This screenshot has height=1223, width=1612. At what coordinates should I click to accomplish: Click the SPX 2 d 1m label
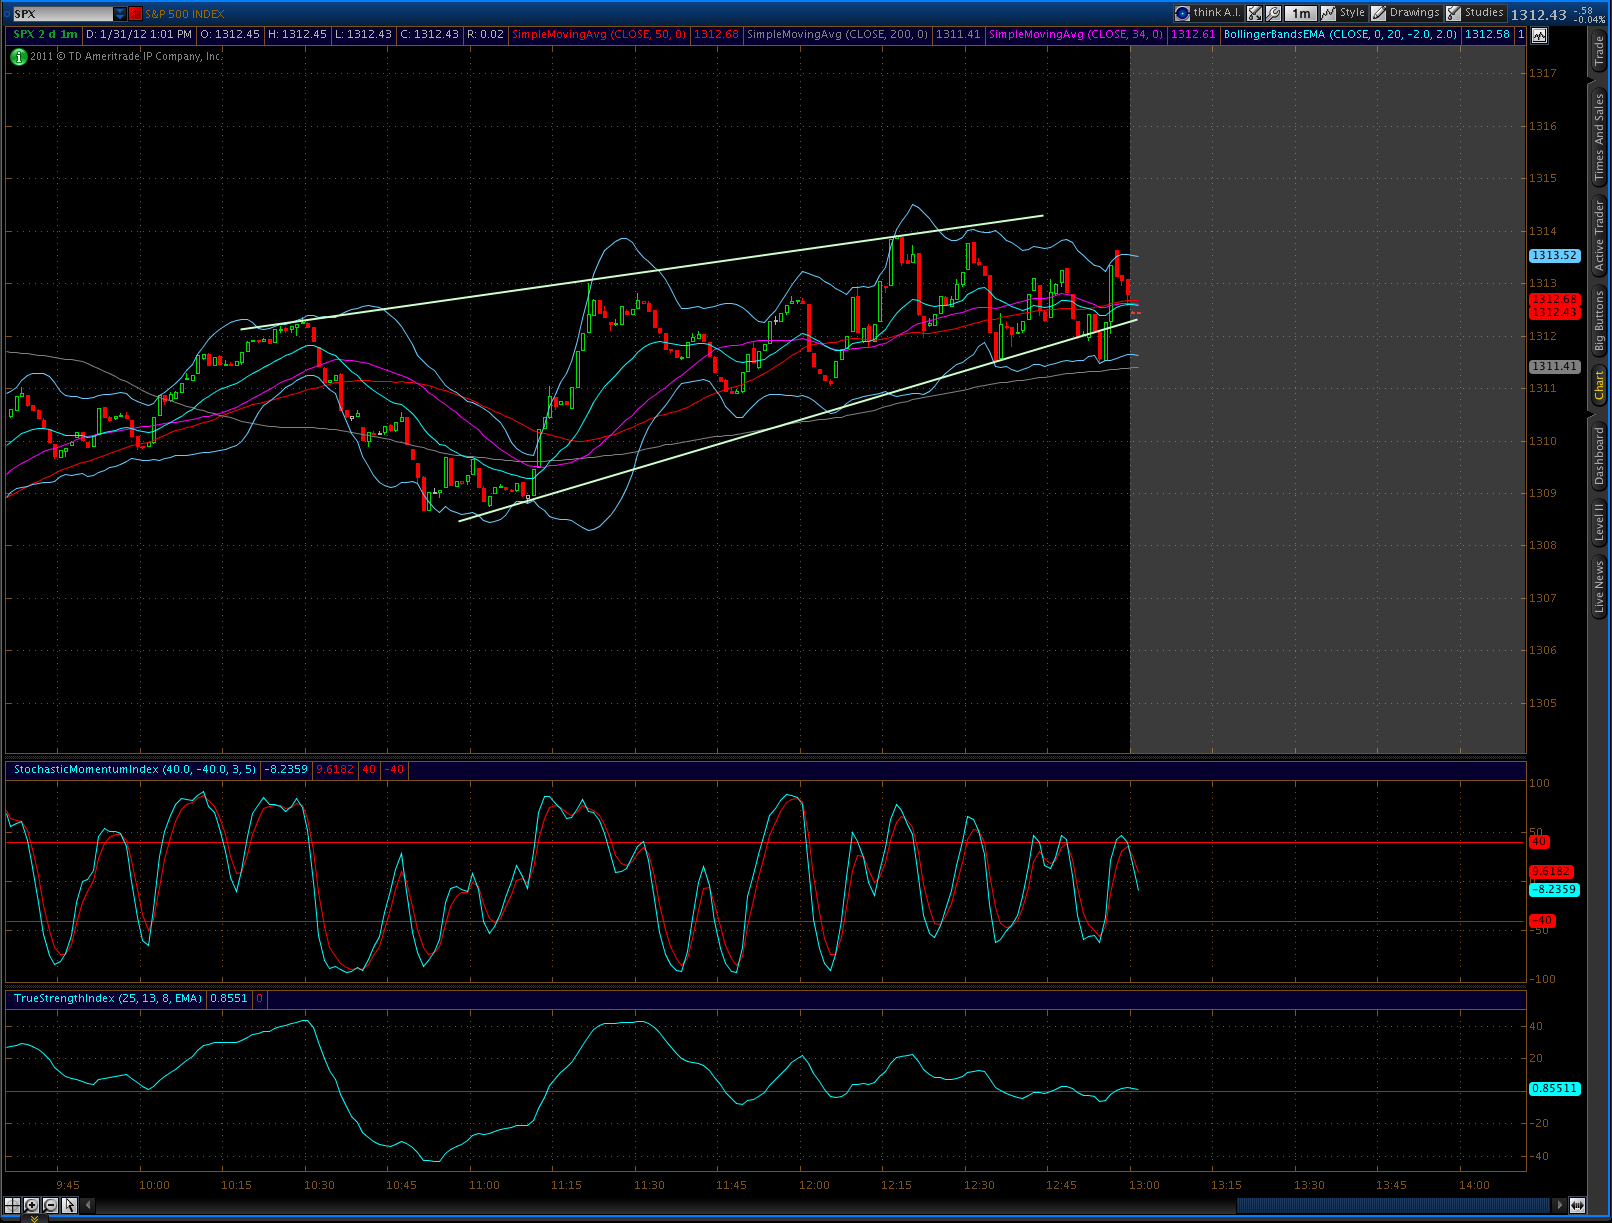[x=46, y=34]
